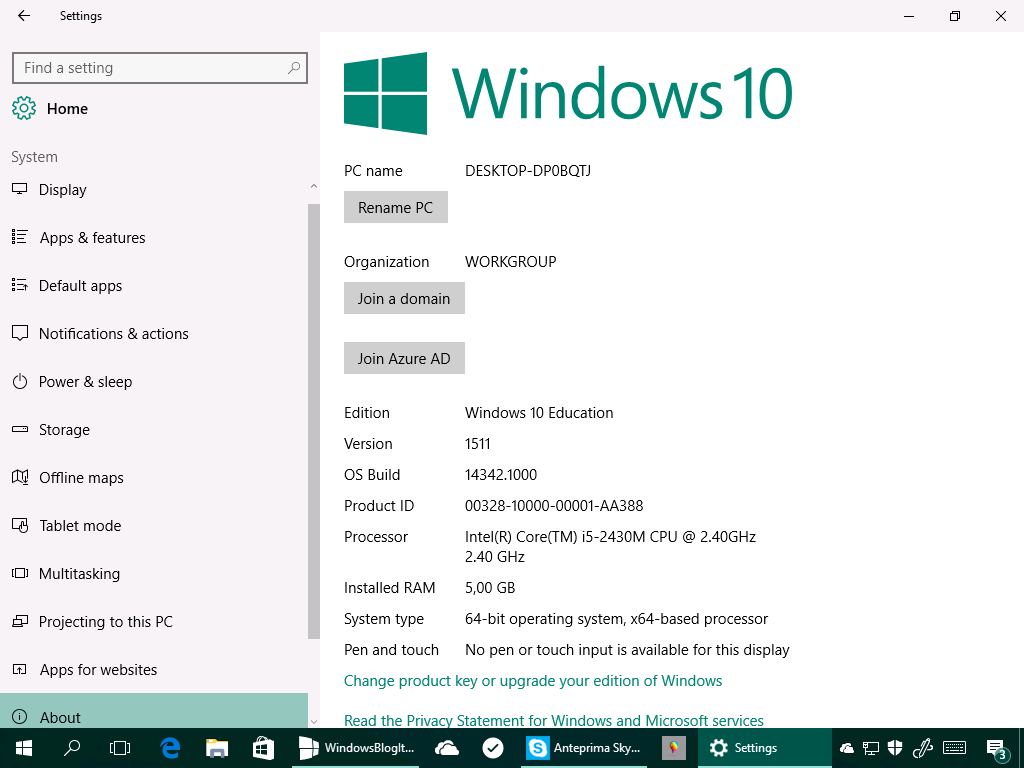This screenshot has width=1024, height=768.
Task: Click the Home label in the sidebar
Action: tap(67, 108)
